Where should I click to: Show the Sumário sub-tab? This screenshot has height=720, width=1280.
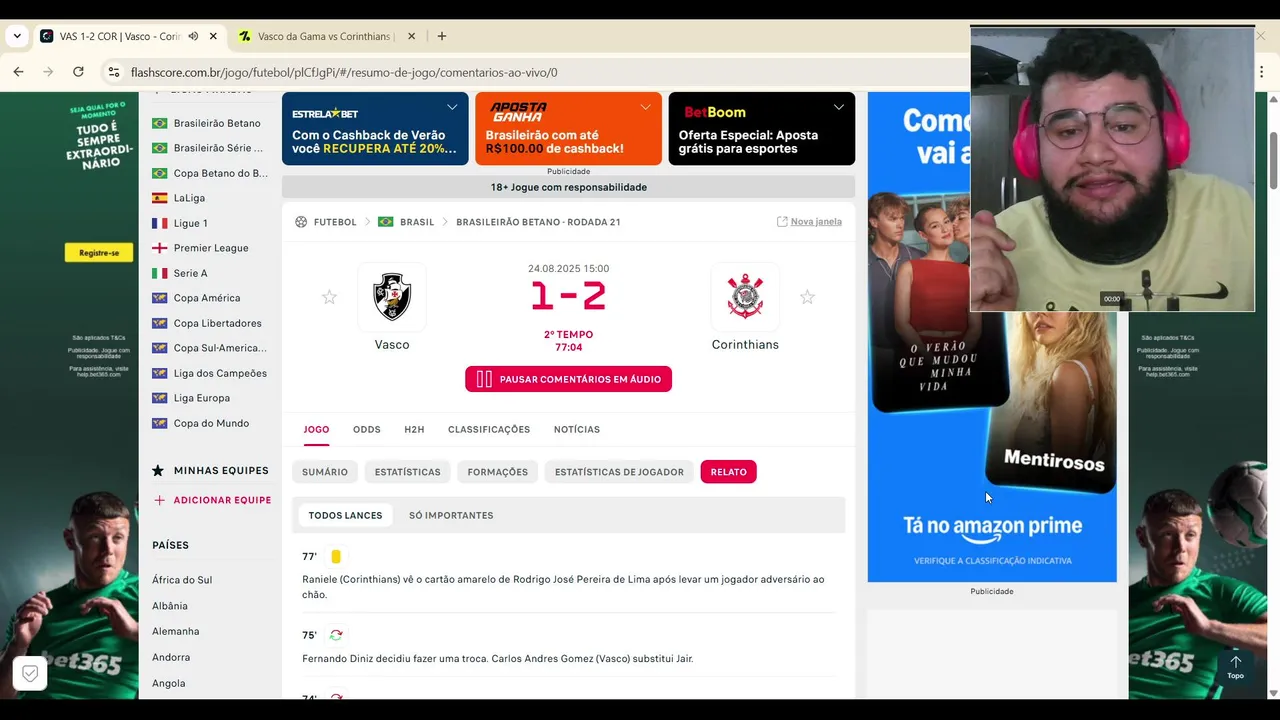[325, 472]
